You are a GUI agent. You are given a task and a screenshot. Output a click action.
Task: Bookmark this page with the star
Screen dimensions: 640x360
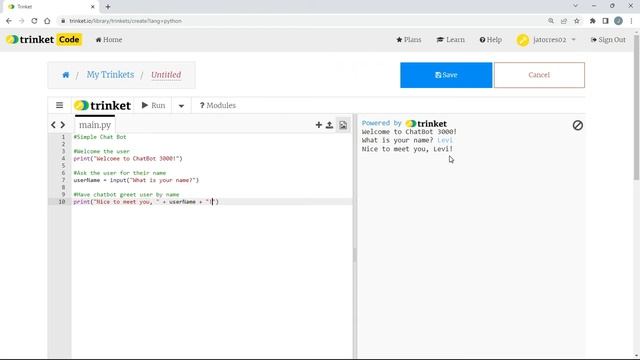click(577, 21)
